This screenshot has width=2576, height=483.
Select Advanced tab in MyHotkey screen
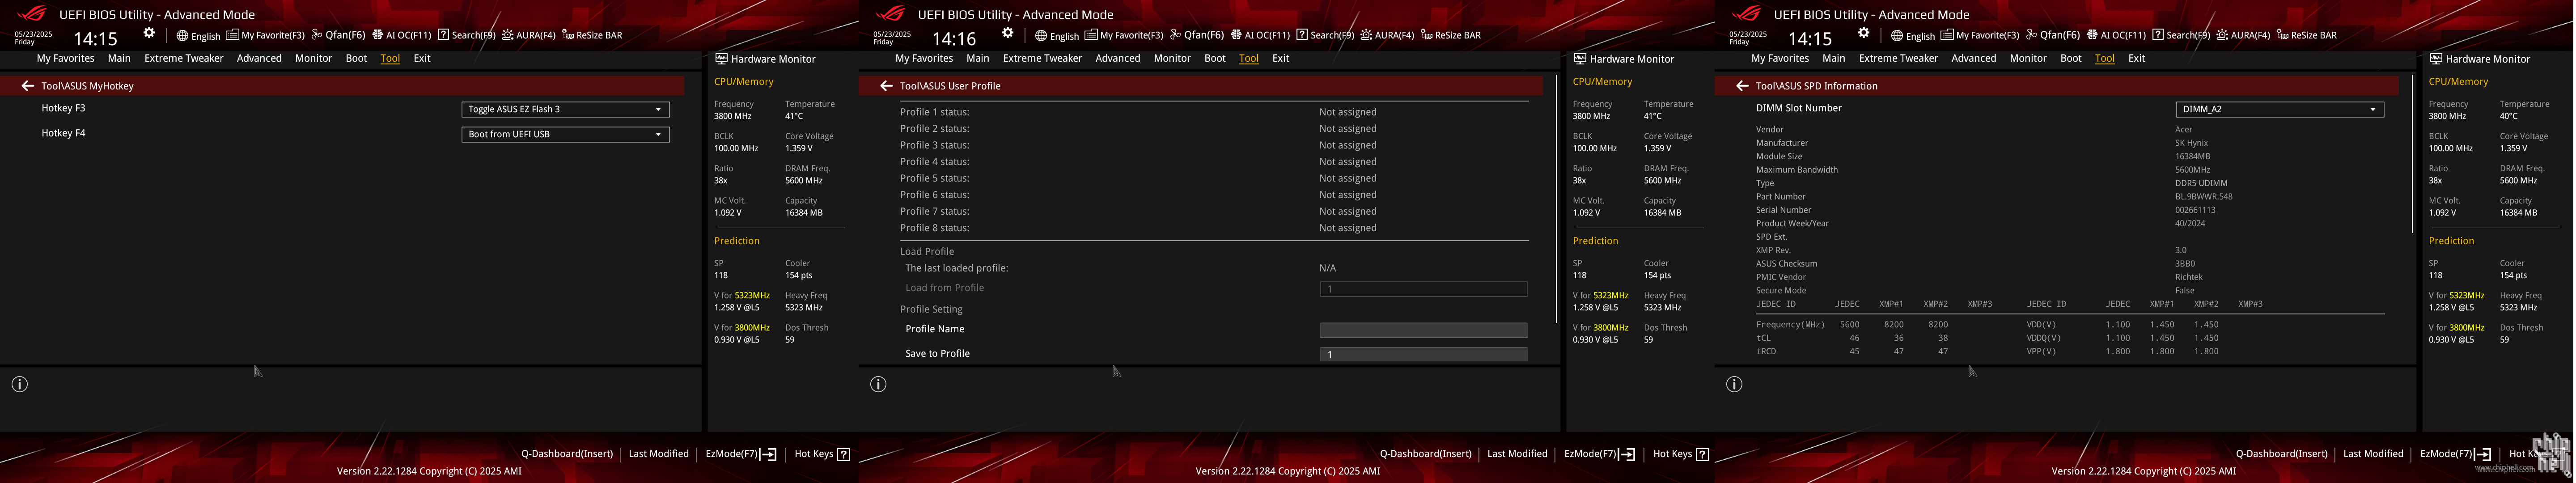259,58
